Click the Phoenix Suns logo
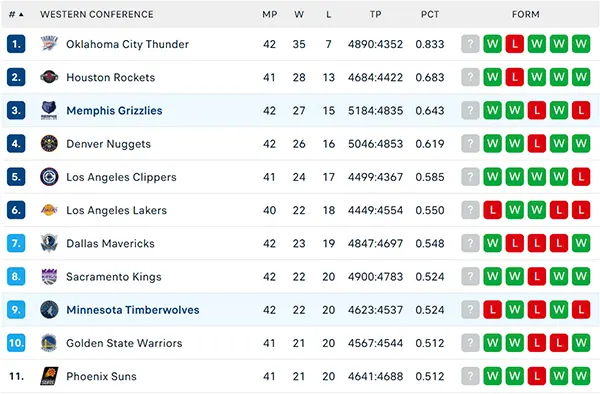 coord(49,376)
